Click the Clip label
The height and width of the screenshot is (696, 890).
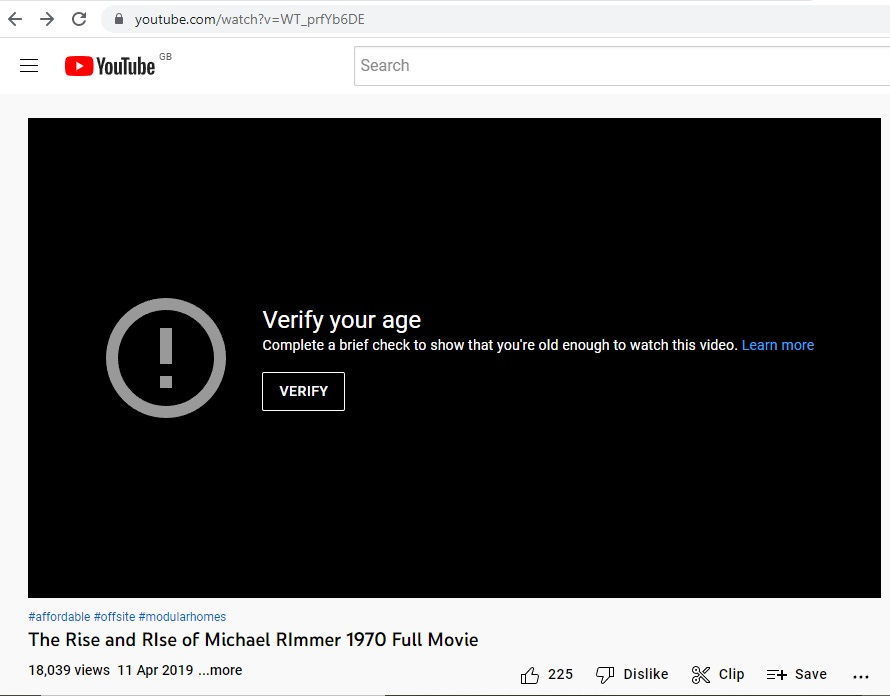[731, 674]
